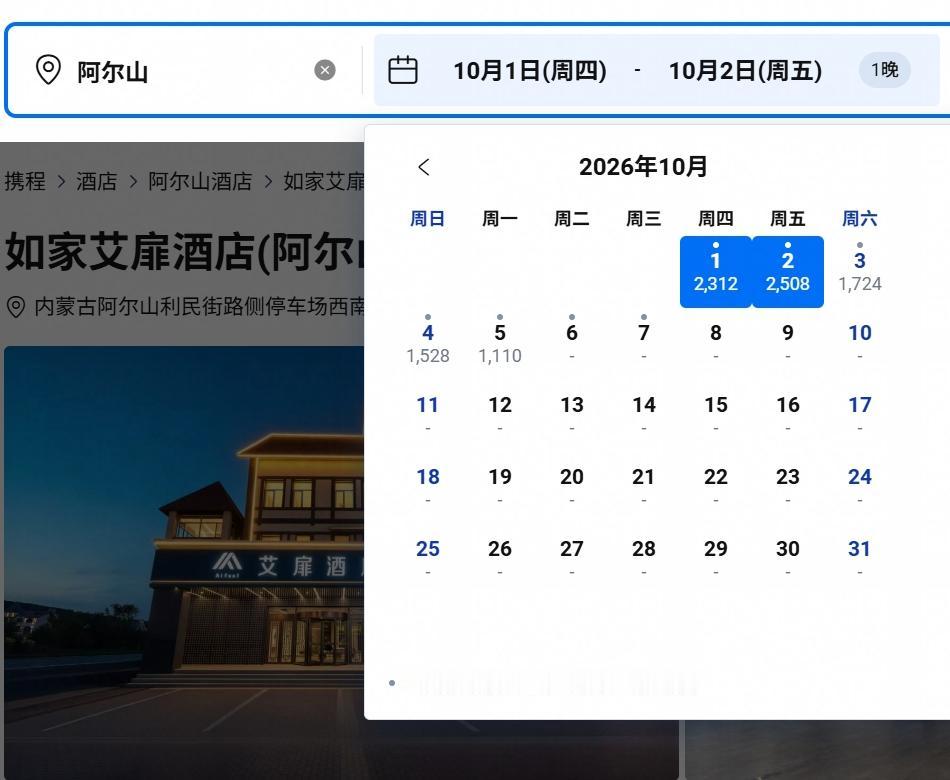Image resolution: width=950 pixels, height=780 pixels.
Task: Click the 2026年10月 month title
Action: [643, 167]
